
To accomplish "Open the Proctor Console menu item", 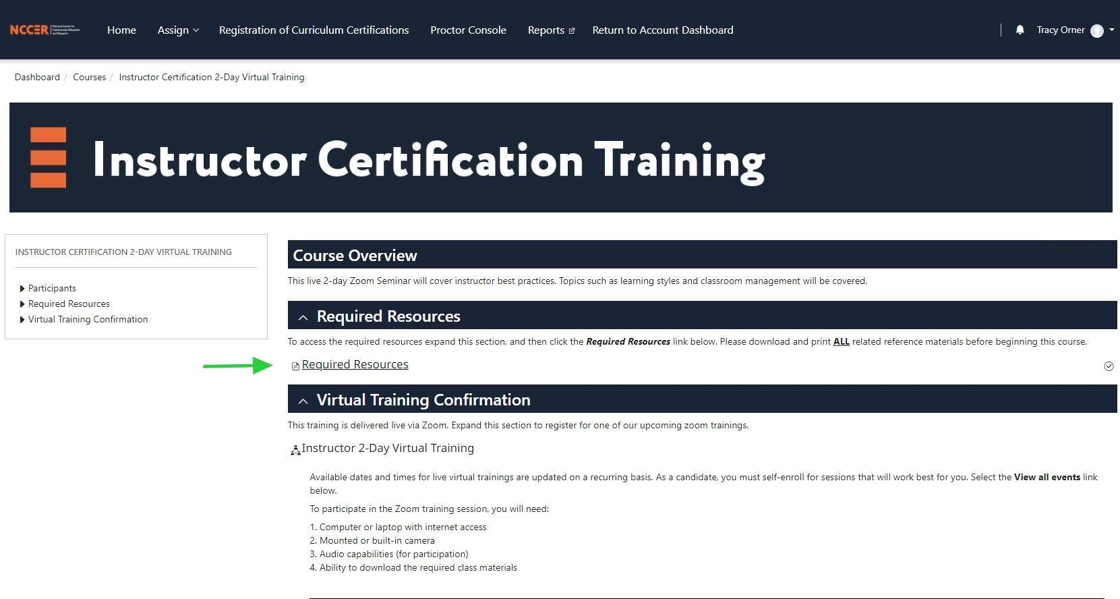I will click(x=468, y=30).
